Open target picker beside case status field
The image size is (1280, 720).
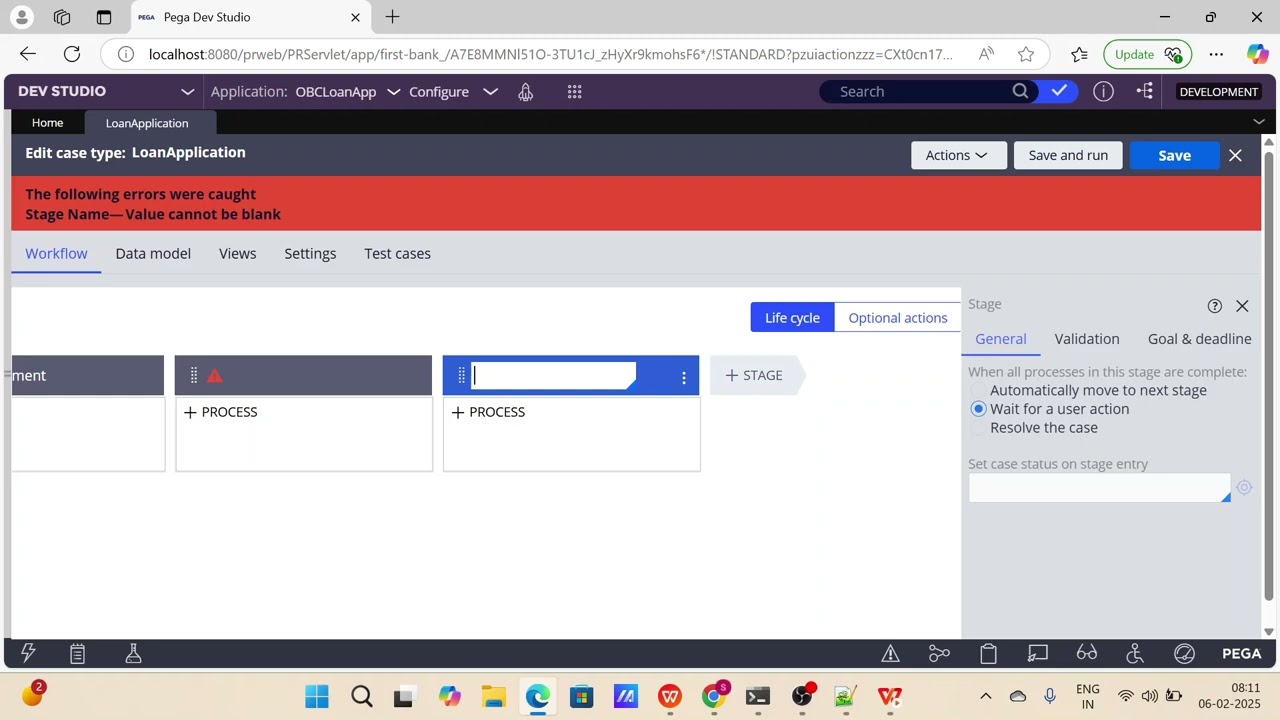(1244, 488)
